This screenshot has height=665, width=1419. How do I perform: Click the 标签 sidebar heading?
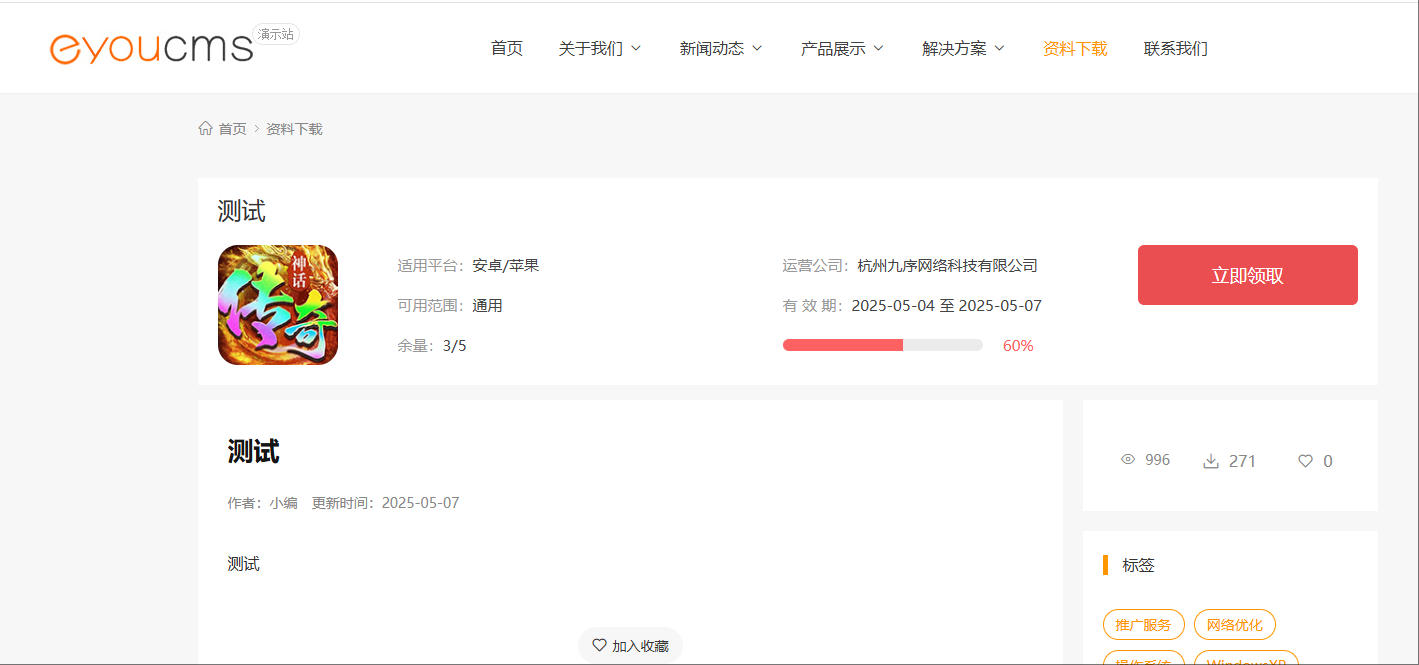[1139, 565]
